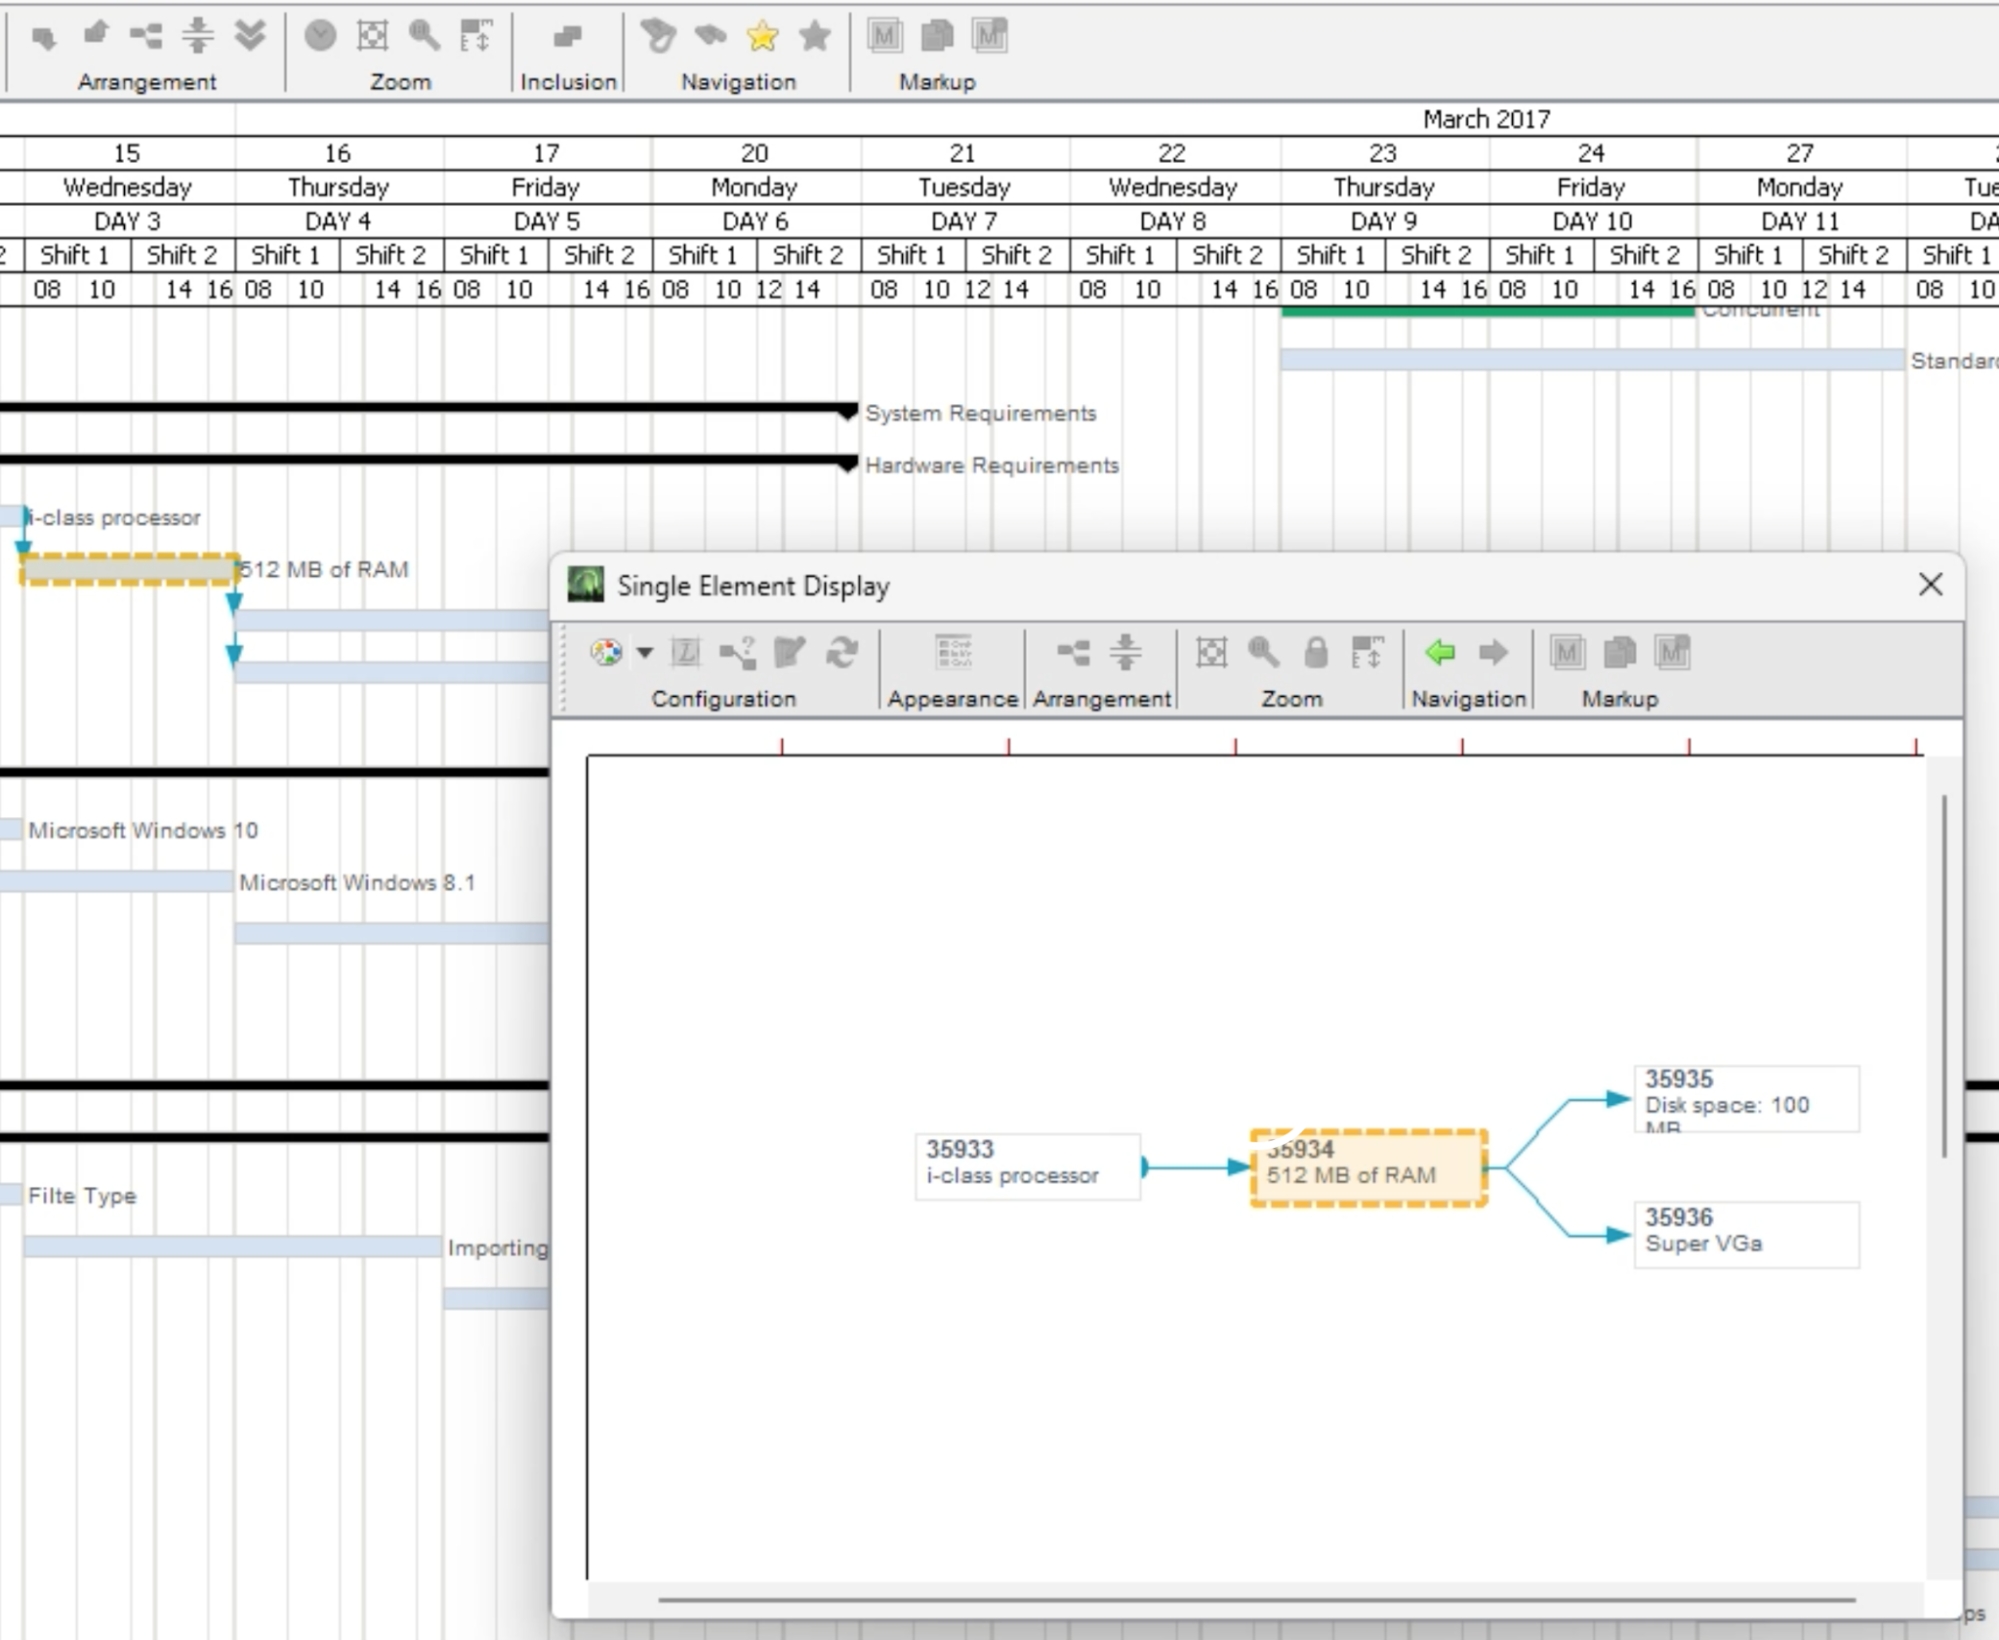The width and height of the screenshot is (1999, 1640).
Task: Close the Single Element Display dialog
Action: coord(1930,585)
